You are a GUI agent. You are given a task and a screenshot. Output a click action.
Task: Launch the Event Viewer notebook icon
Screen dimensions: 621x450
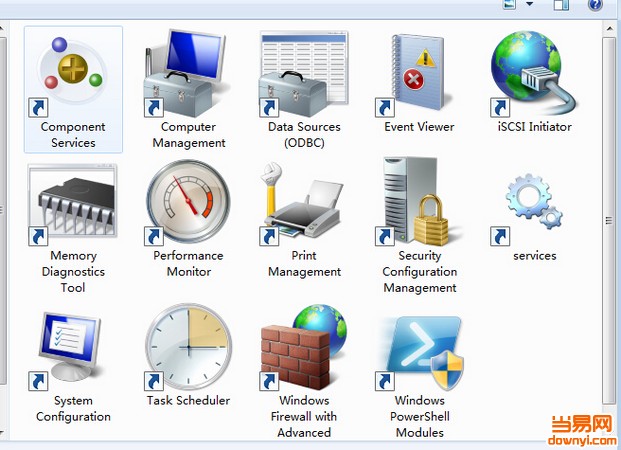(x=415, y=74)
